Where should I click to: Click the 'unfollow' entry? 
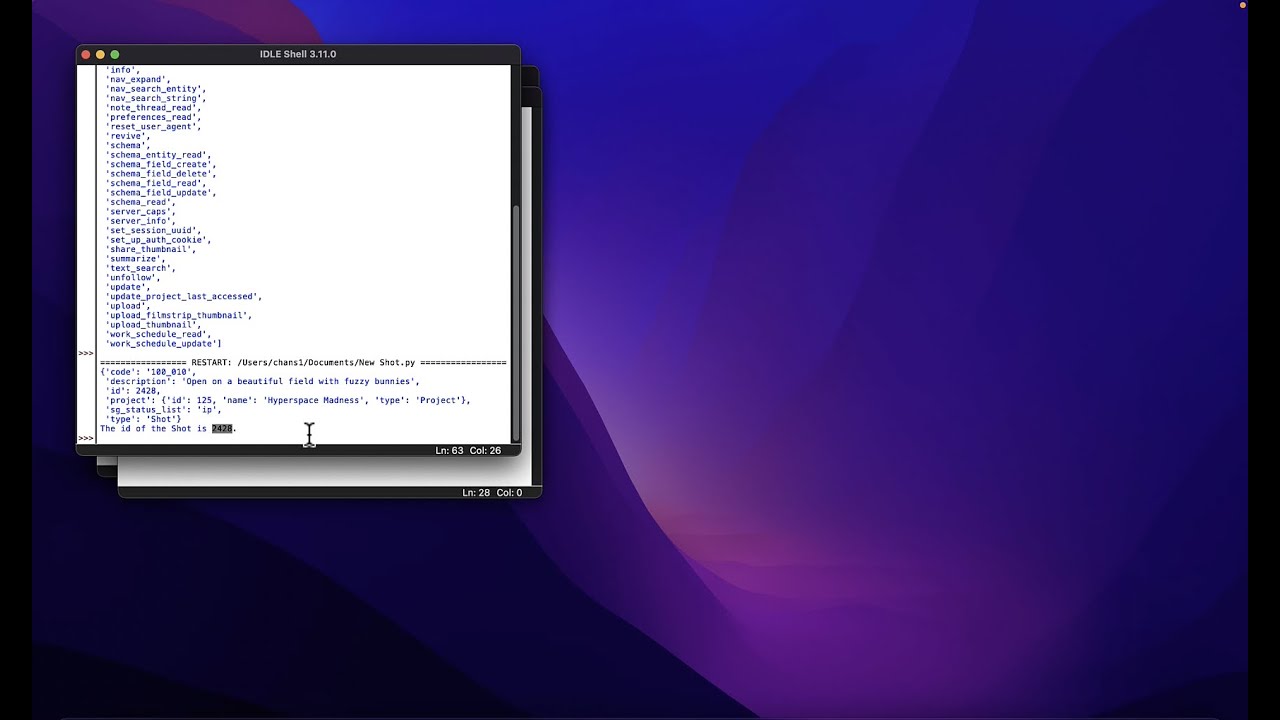click(133, 278)
